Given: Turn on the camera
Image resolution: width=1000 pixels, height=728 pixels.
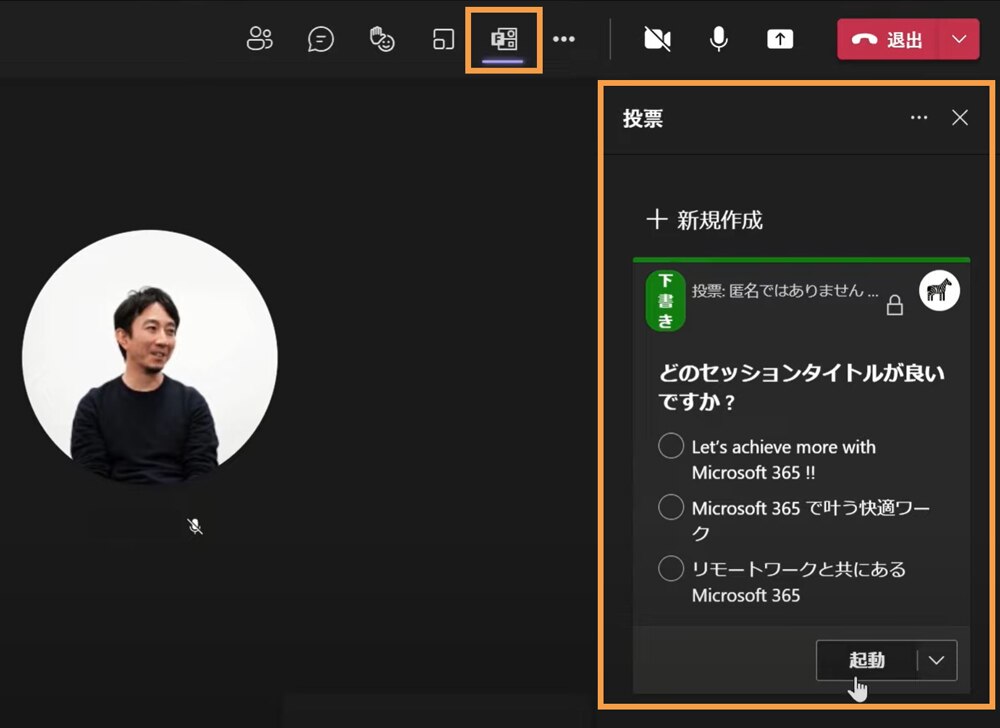Looking at the screenshot, I should (x=658, y=39).
